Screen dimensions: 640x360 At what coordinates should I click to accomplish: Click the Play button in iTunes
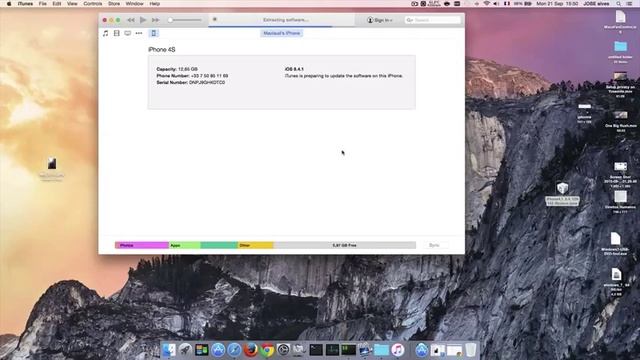[x=143, y=20]
